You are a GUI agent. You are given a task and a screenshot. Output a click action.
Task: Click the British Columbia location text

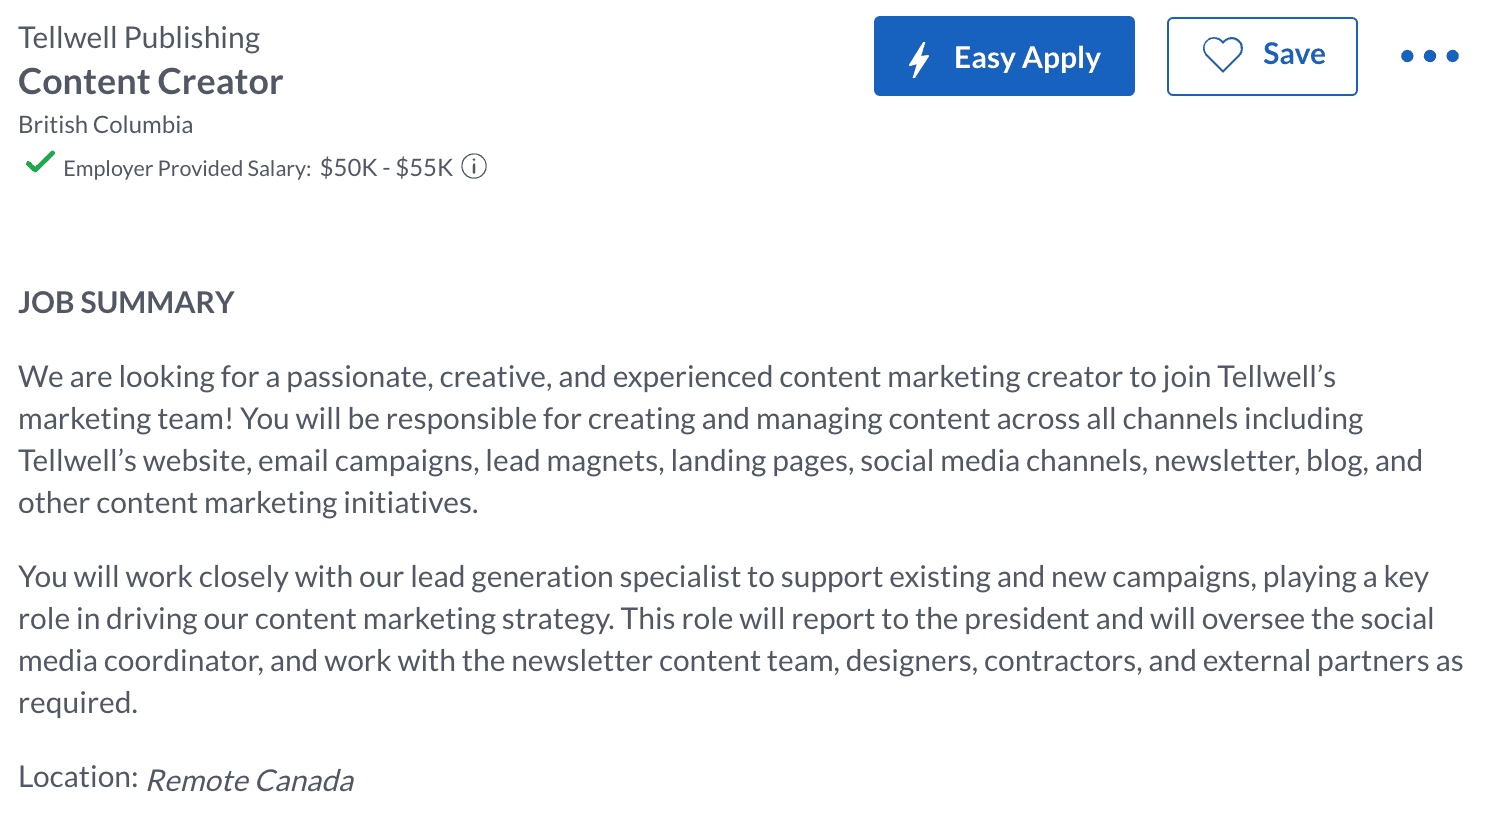106,125
